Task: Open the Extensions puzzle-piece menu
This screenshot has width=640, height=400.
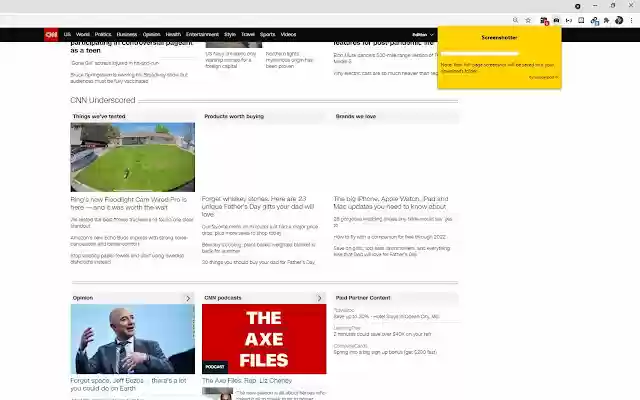Action: (x=607, y=20)
